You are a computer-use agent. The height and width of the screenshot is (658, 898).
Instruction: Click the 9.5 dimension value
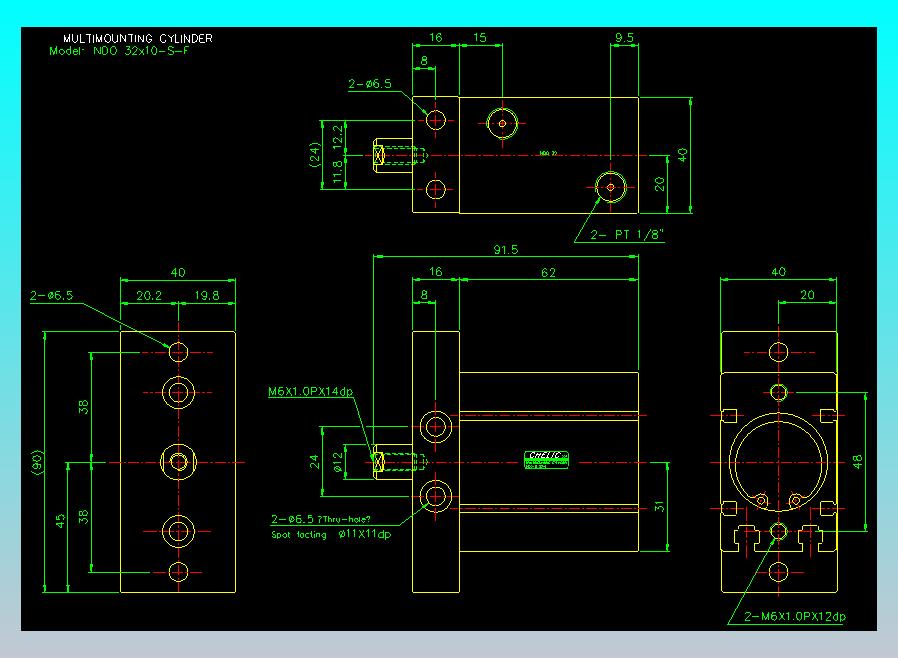(624, 38)
